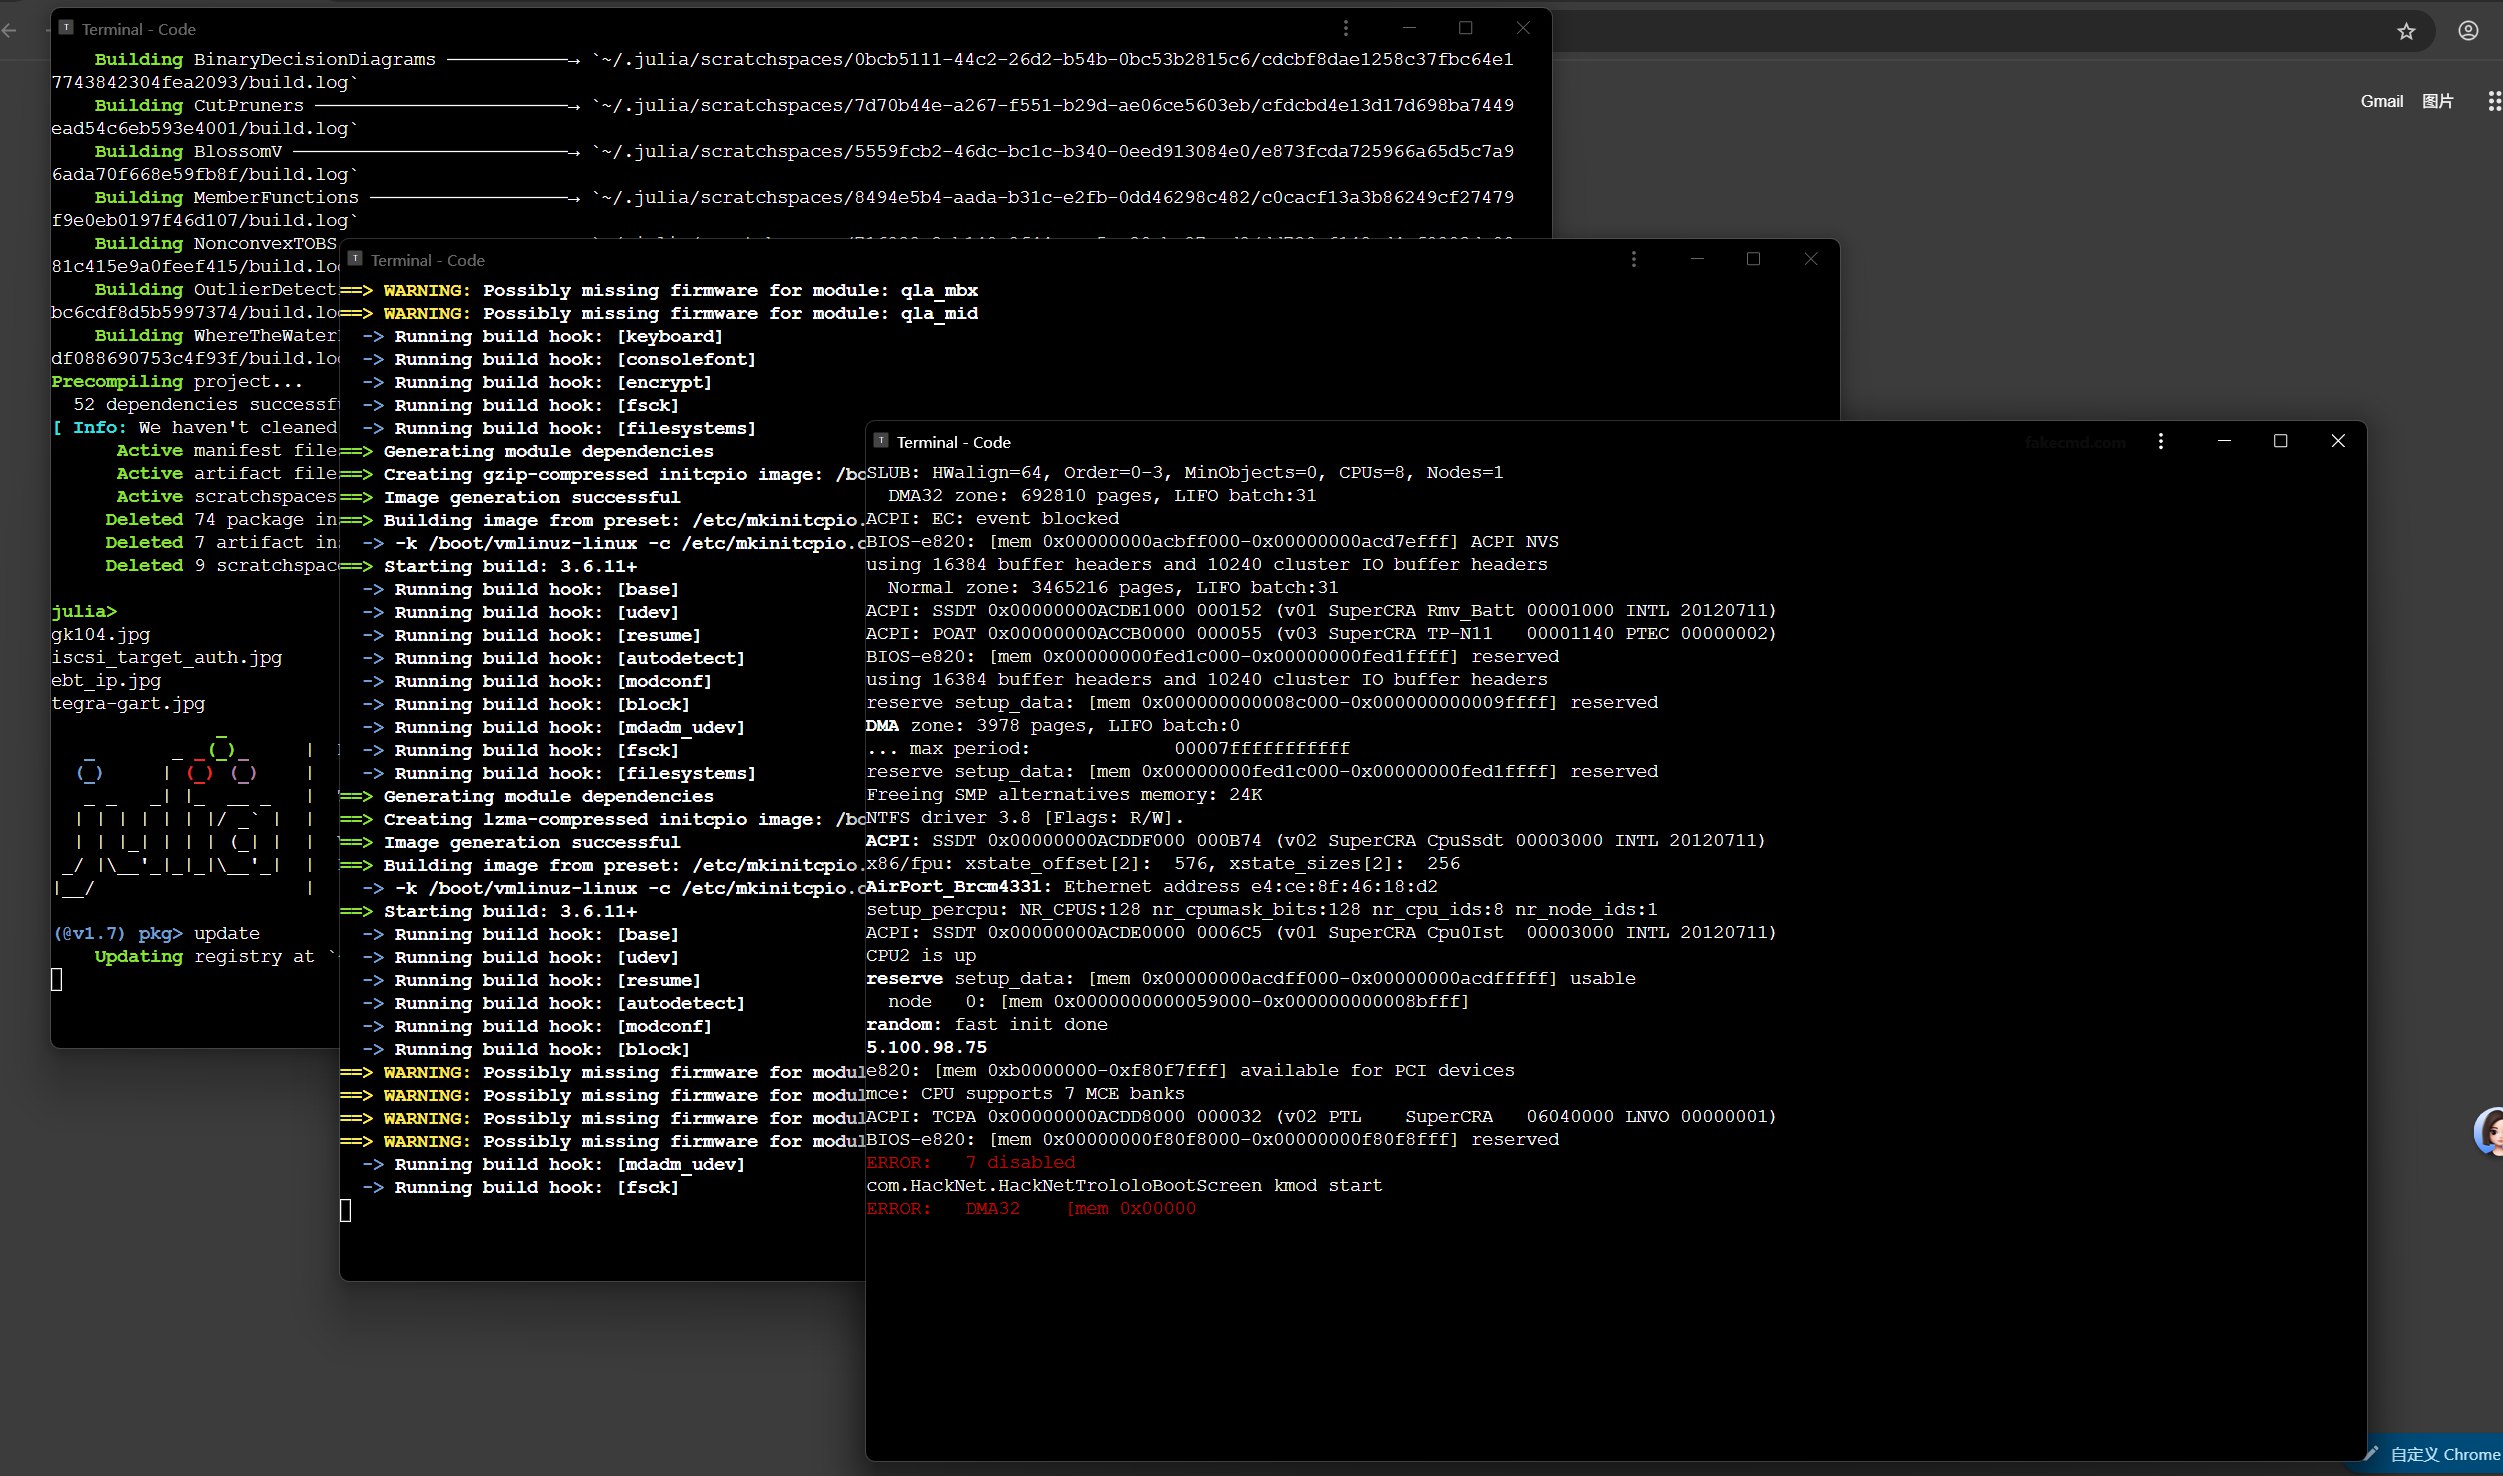The width and height of the screenshot is (2503, 1476).
Task: Click the 'com.HackNet.HackNetTrololoBootScreen kmod start' line
Action: (1124, 1185)
